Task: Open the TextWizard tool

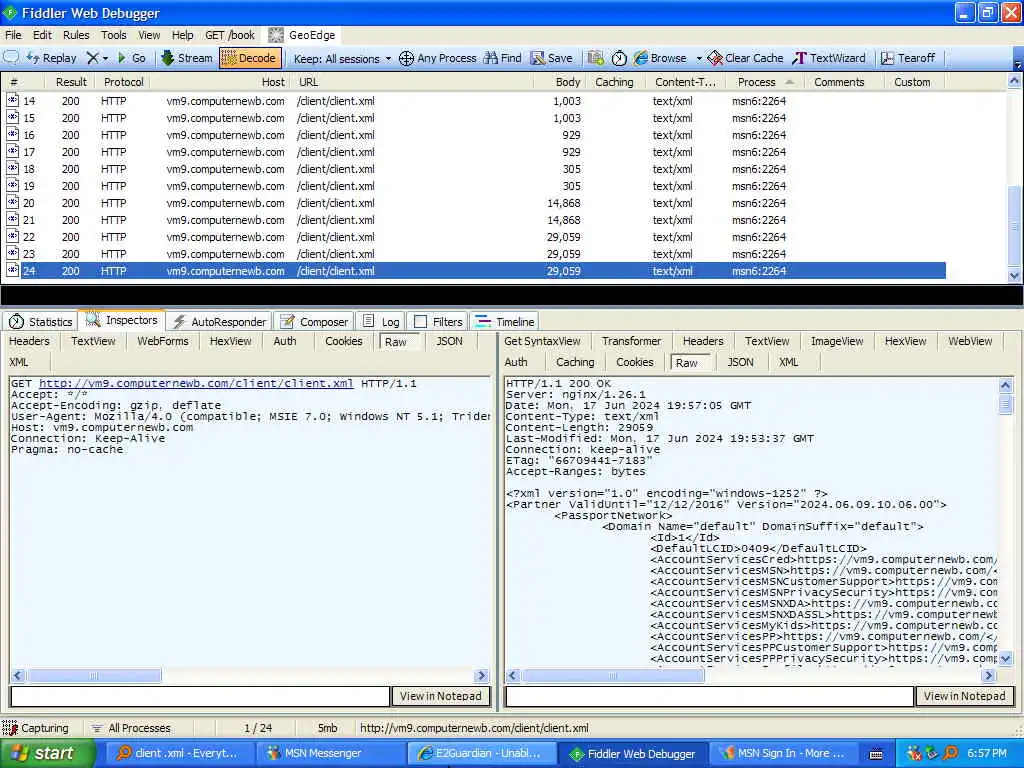Action: (829, 58)
